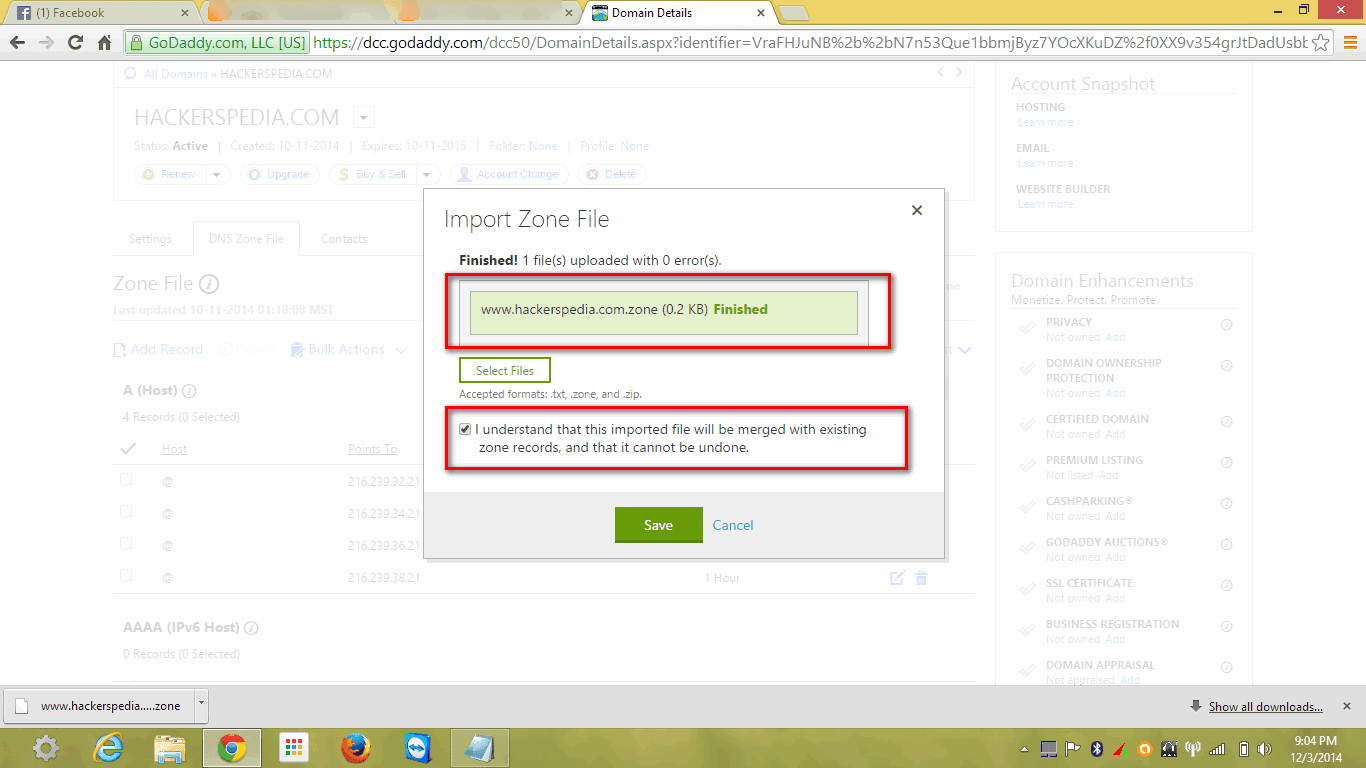Viewport: 1366px width, 768px height.
Task: Delete the 216.239.38.21 record with trash icon
Action: pos(922,578)
